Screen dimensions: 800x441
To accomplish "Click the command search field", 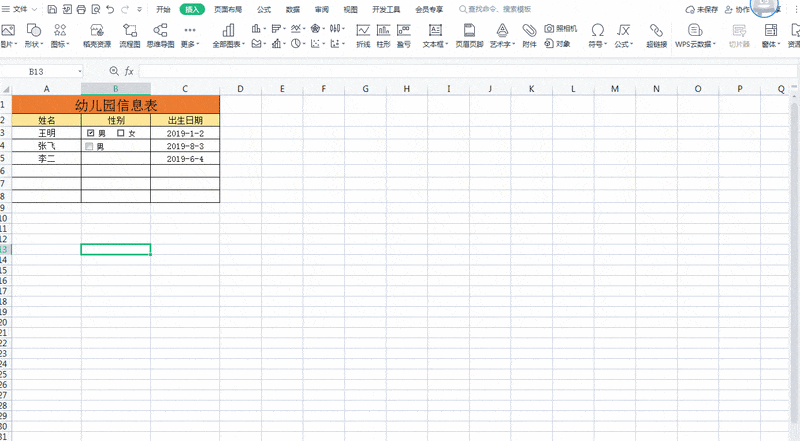I will pos(495,9).
